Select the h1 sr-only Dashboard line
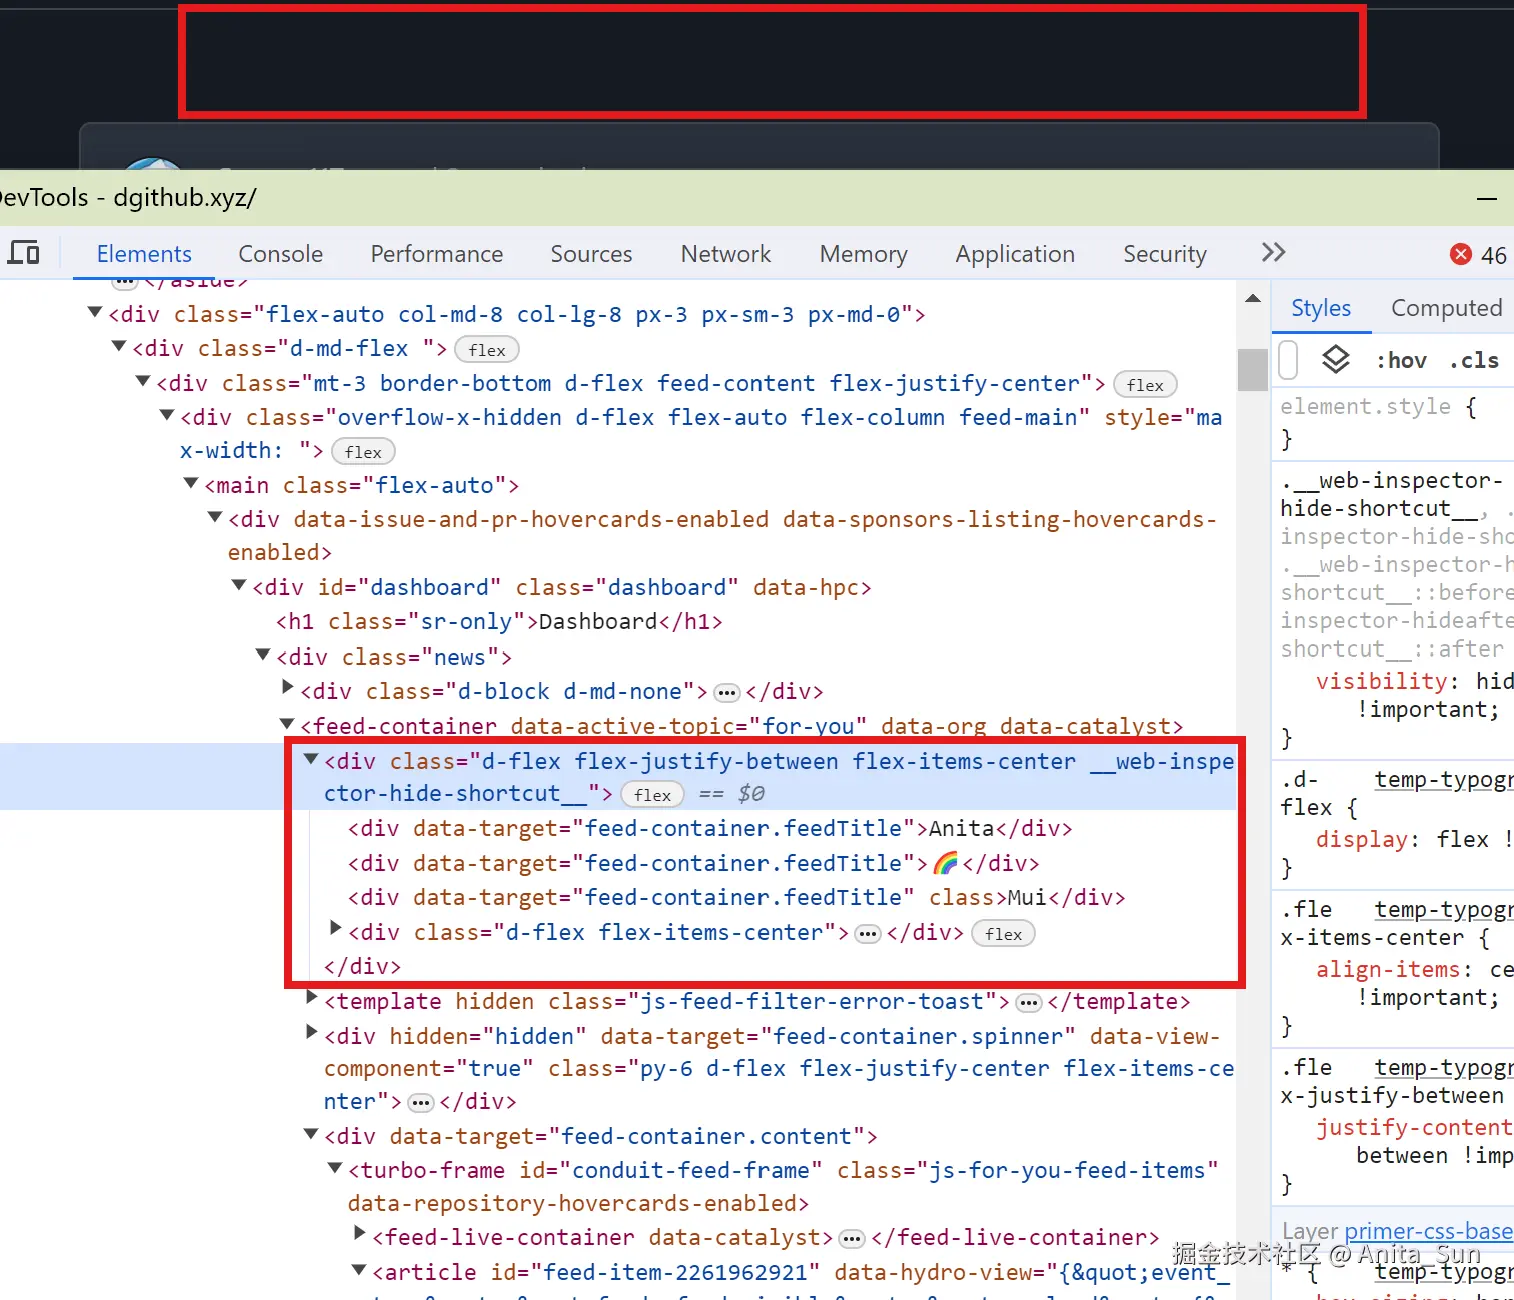Screen dimensions: 1514x1300 point(499,622)
